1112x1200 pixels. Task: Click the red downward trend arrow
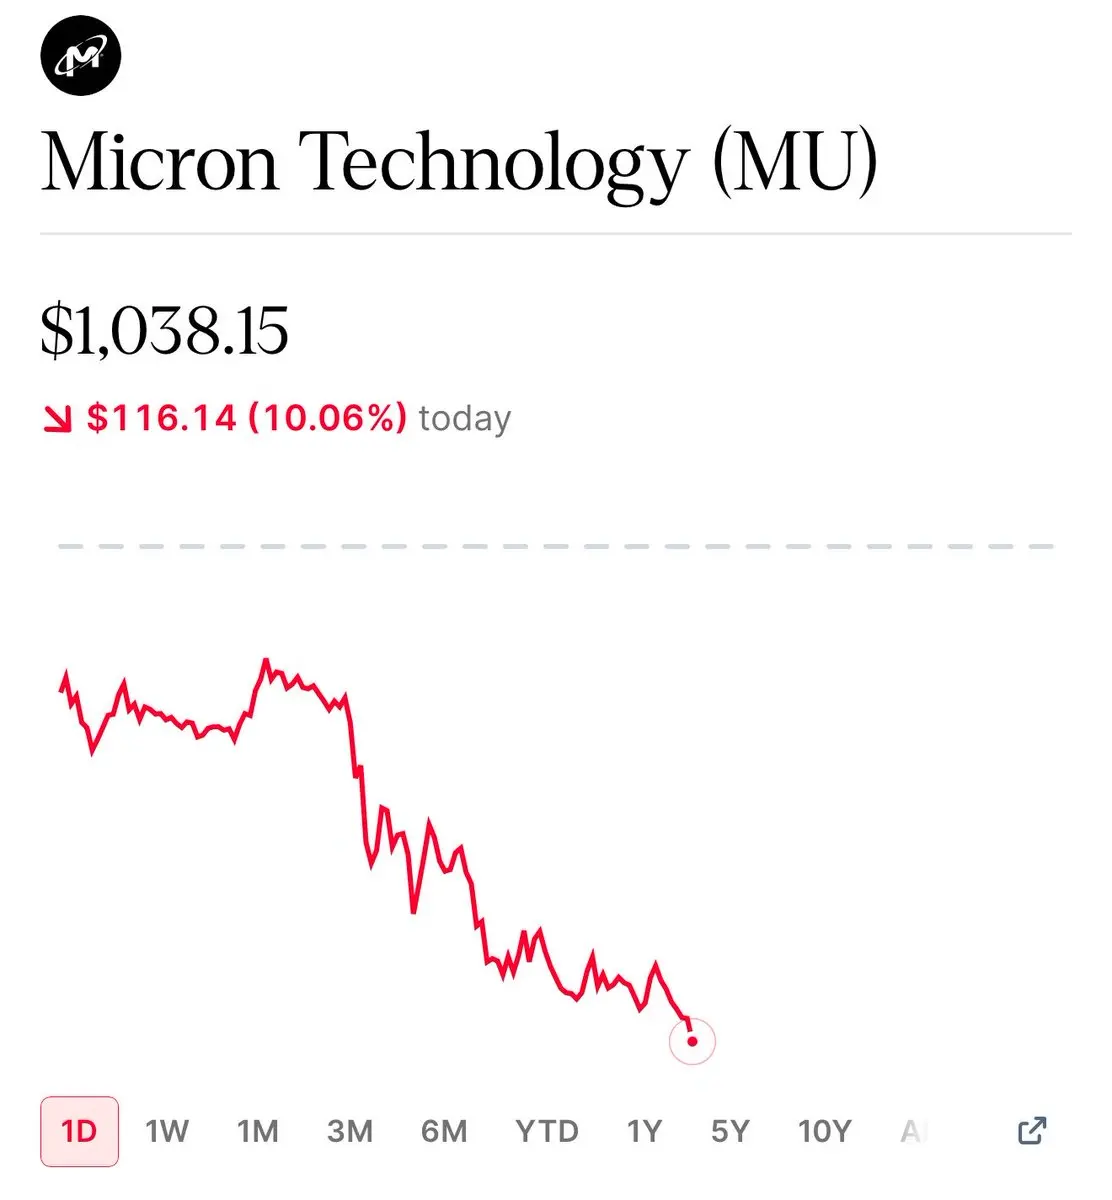pos(57,419)
